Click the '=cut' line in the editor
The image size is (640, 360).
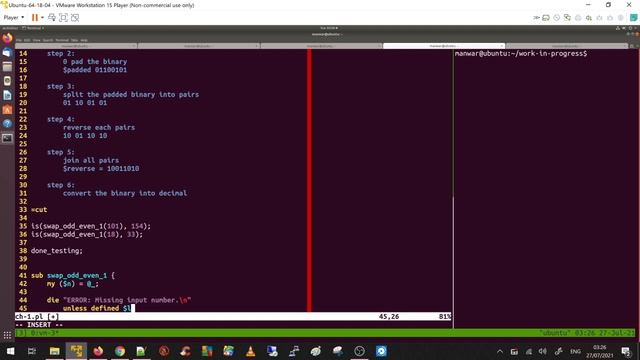point(39,210)
